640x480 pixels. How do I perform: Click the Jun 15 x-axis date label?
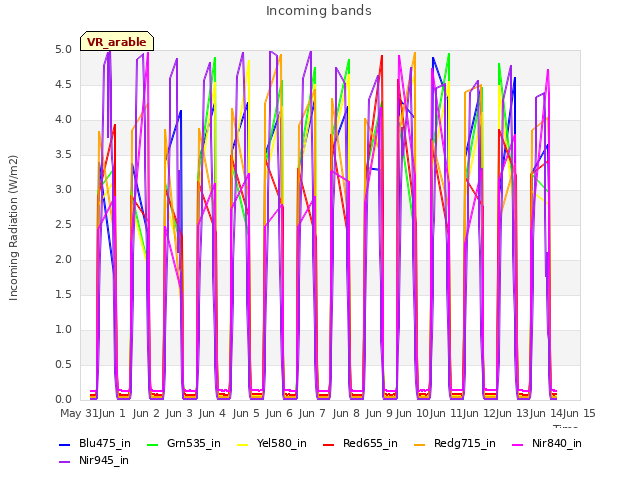tap(579, 413)
